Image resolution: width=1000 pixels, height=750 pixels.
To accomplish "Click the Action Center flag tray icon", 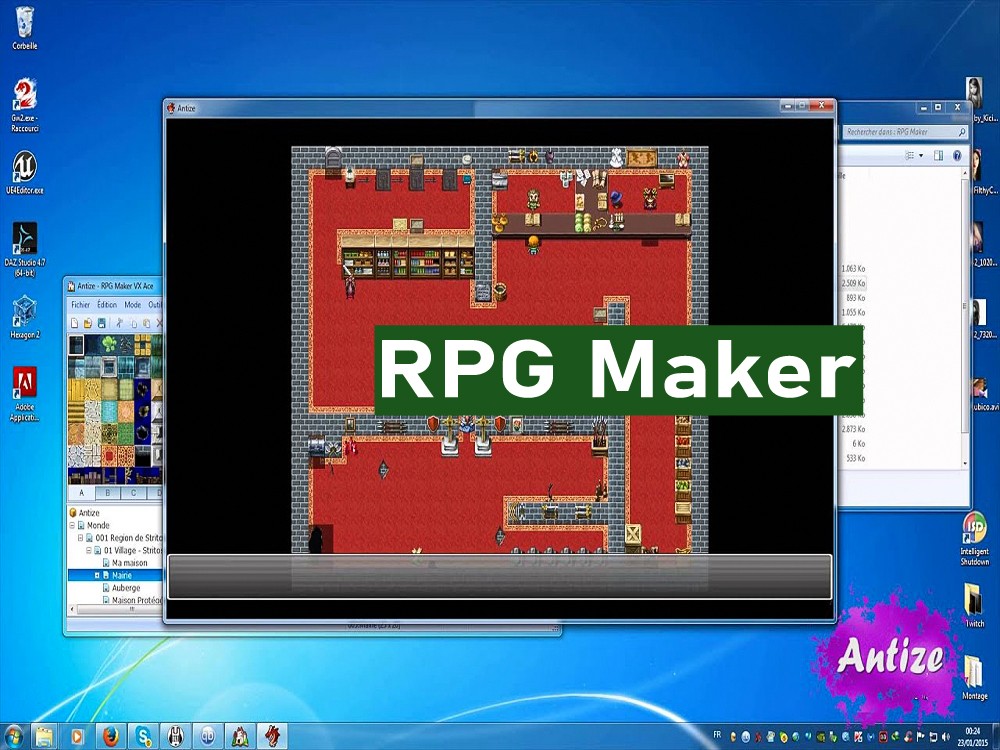I will [x=921, y=737].
